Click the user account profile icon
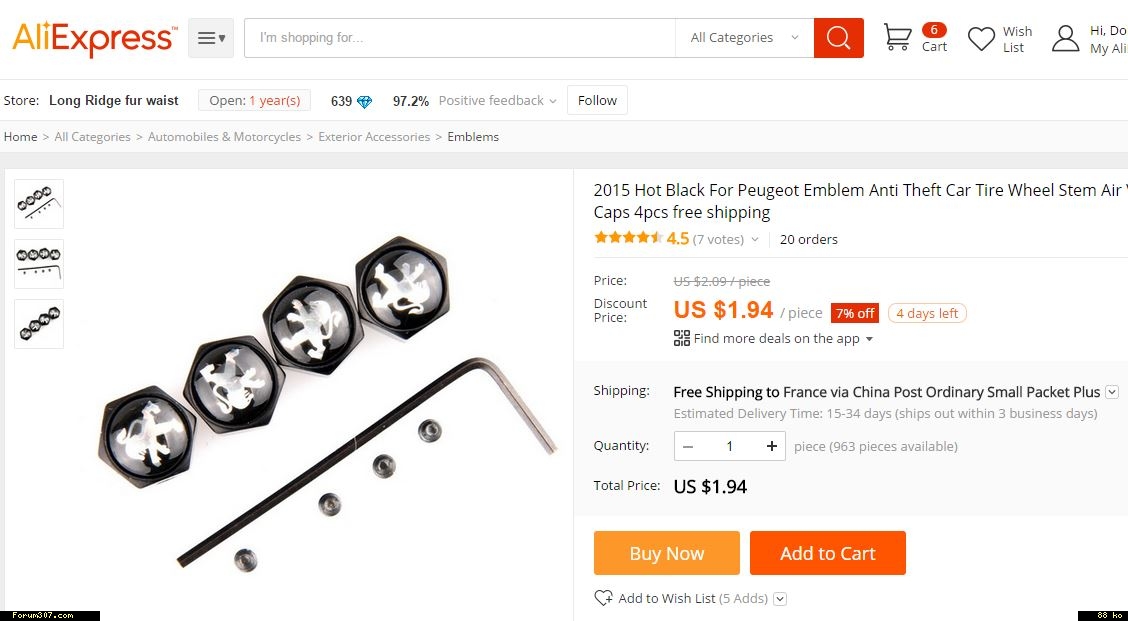The width and height of the screenshot is (1128, 621). 1066,39
